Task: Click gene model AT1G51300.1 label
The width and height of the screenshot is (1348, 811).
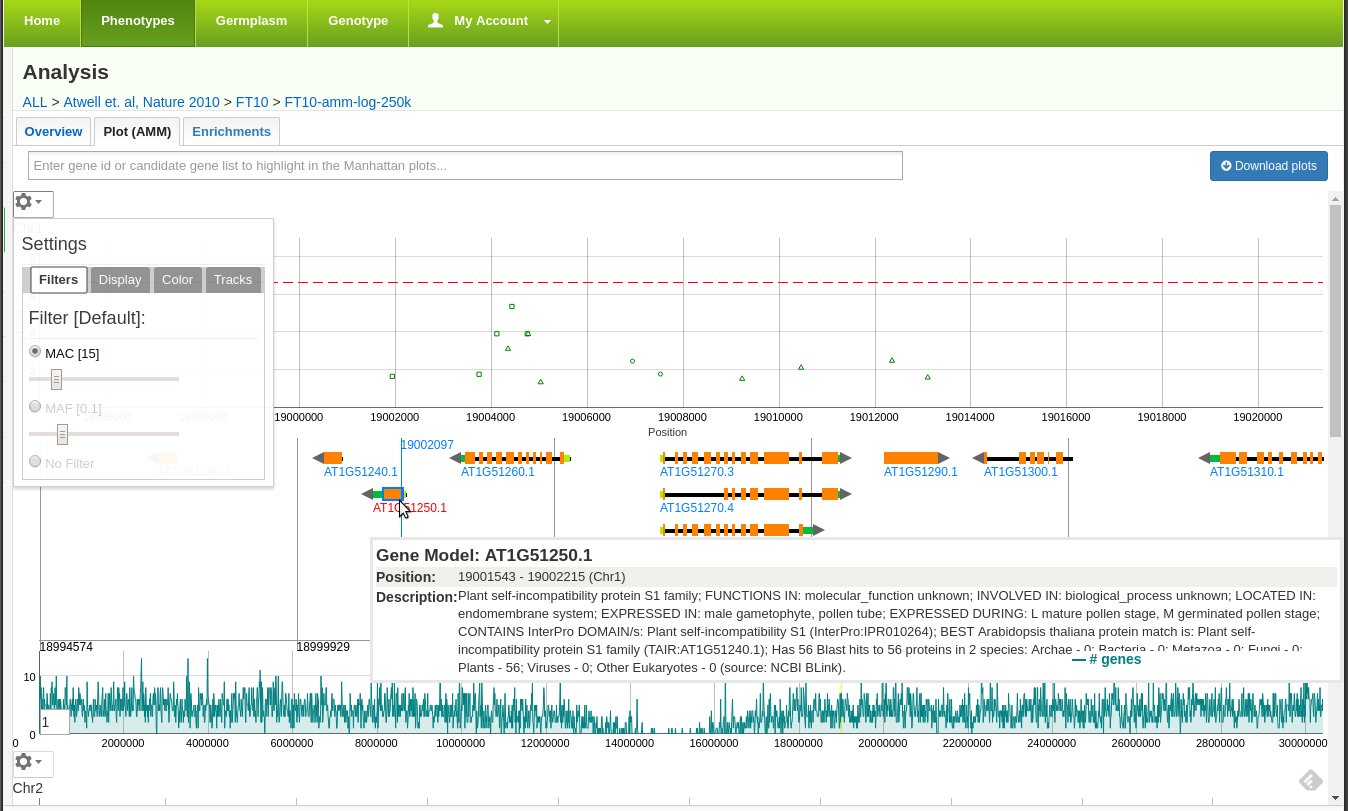Action: (1021, 472)
